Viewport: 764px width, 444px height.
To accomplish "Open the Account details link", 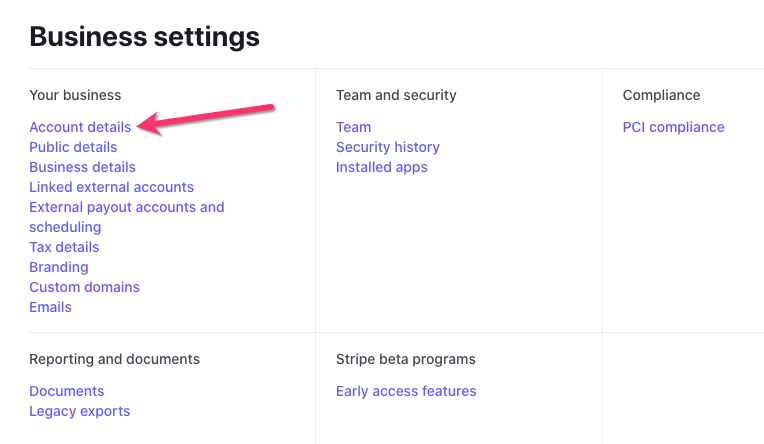I will pos(80,127).
